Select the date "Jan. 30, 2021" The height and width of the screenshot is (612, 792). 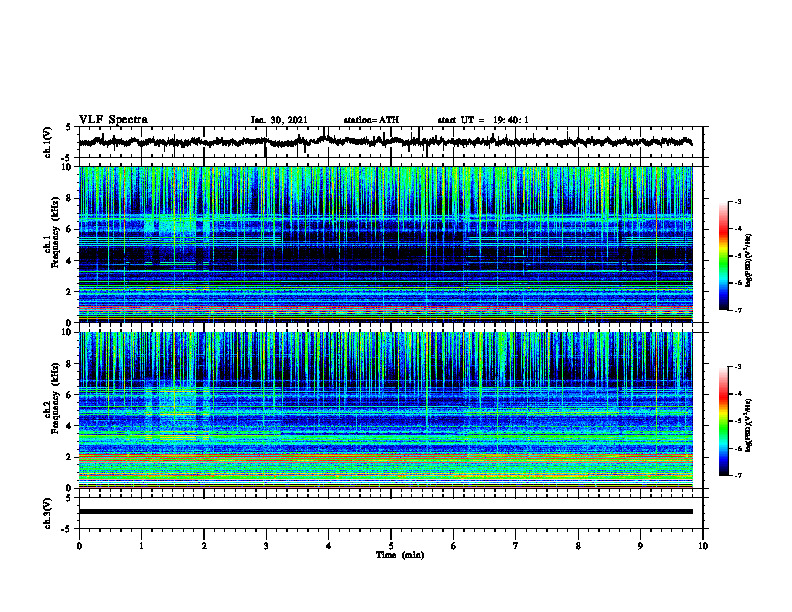279,120
